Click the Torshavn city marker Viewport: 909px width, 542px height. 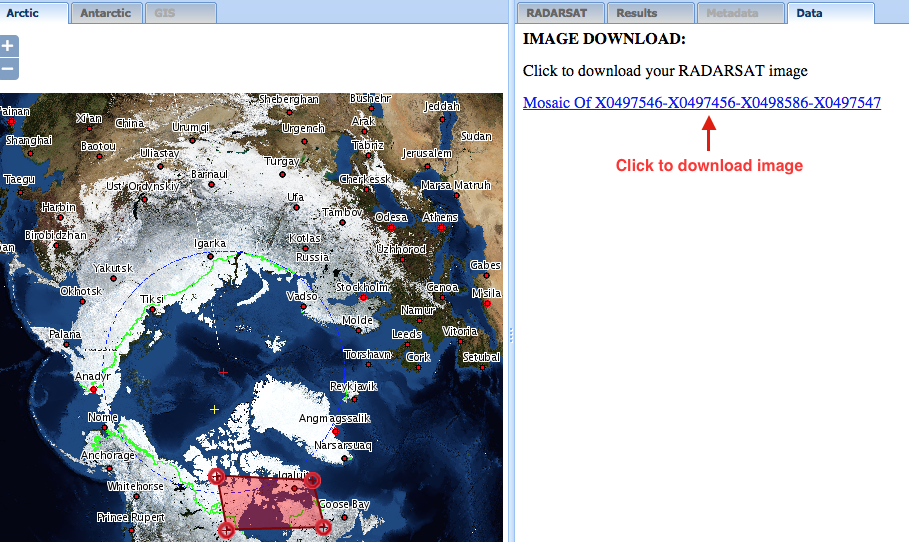point(369,365)
